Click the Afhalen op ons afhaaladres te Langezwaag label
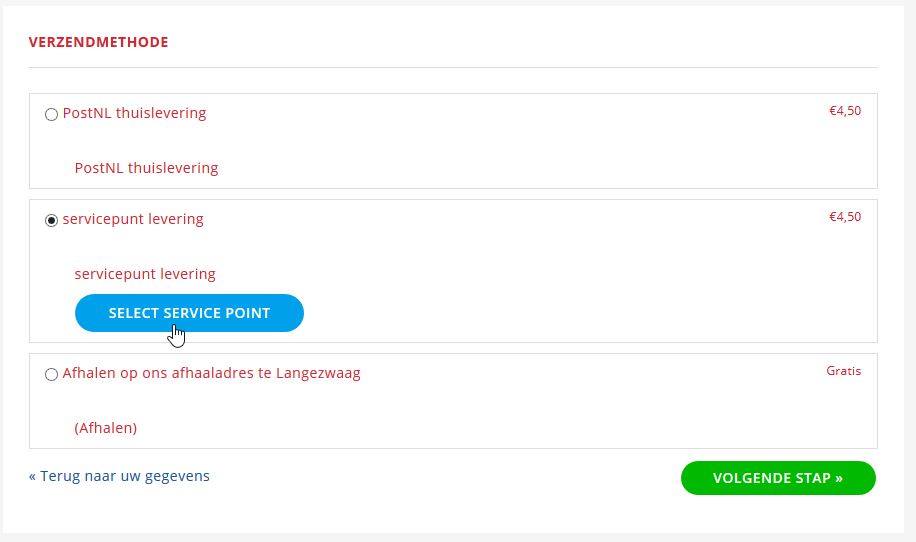The height and width of the screenshot is (542, 916). point(211,373)
